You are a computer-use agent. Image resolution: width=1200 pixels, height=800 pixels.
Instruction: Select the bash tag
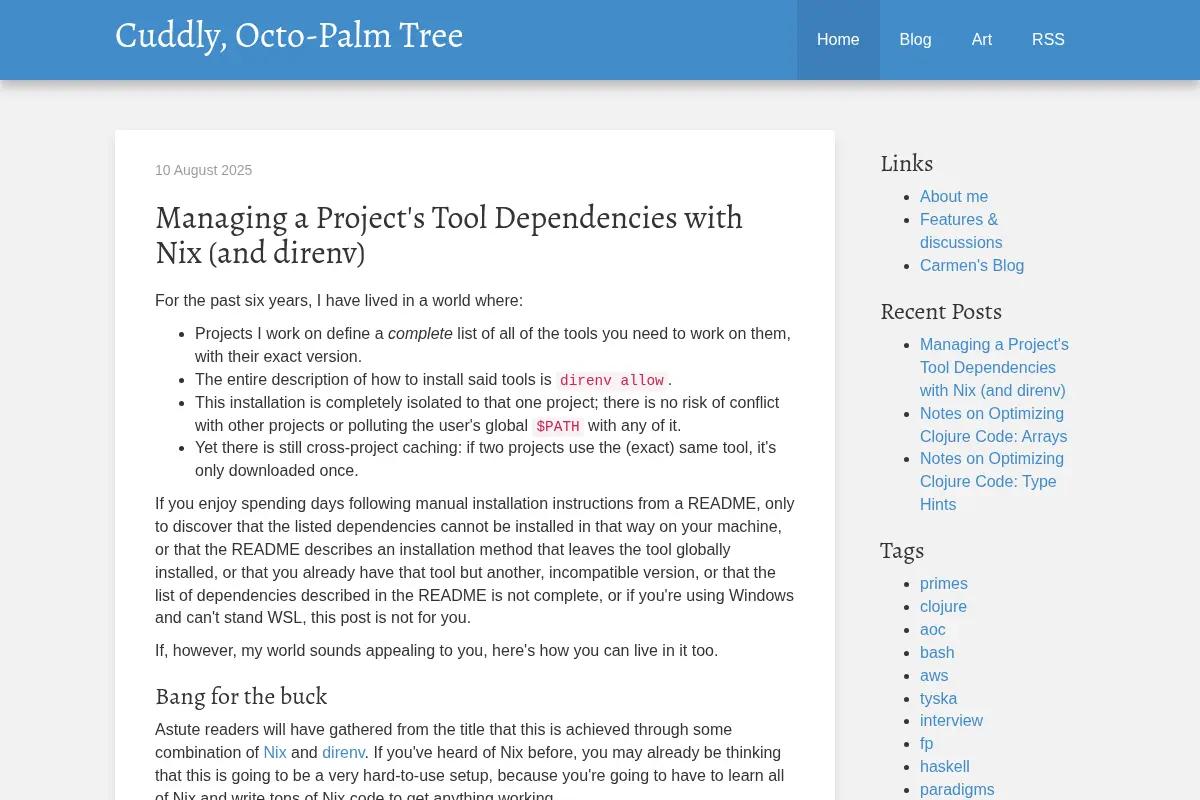937,652
